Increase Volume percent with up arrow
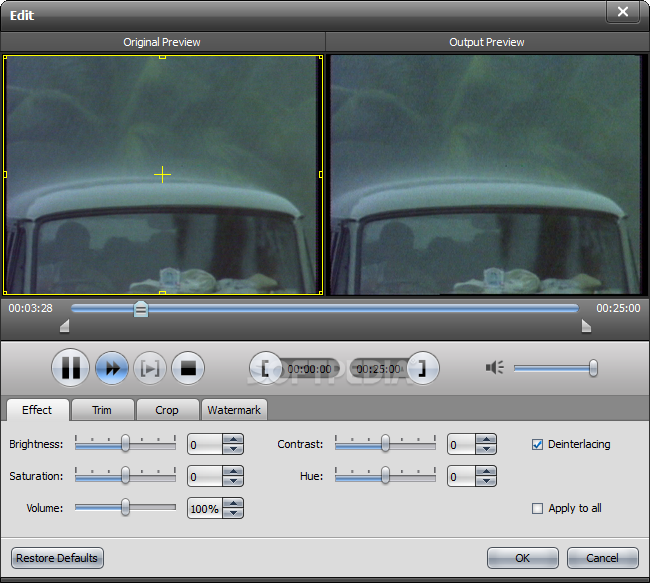The height and width of the screenshot is (583, 650). click(233, 503)
